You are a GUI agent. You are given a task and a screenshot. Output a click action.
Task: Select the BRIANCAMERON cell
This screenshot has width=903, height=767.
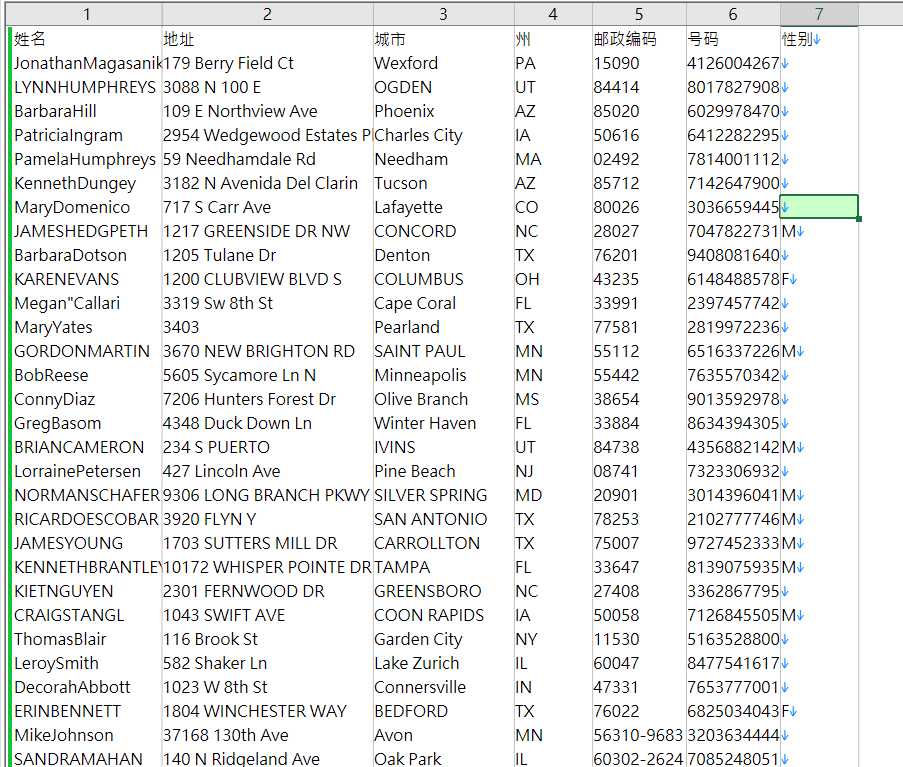[86, 447]
